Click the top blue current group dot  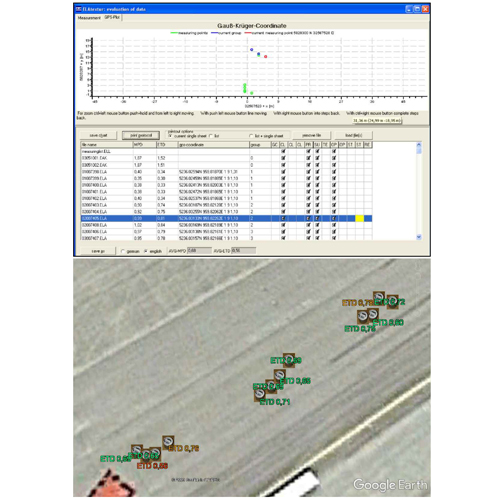(252, 50)
